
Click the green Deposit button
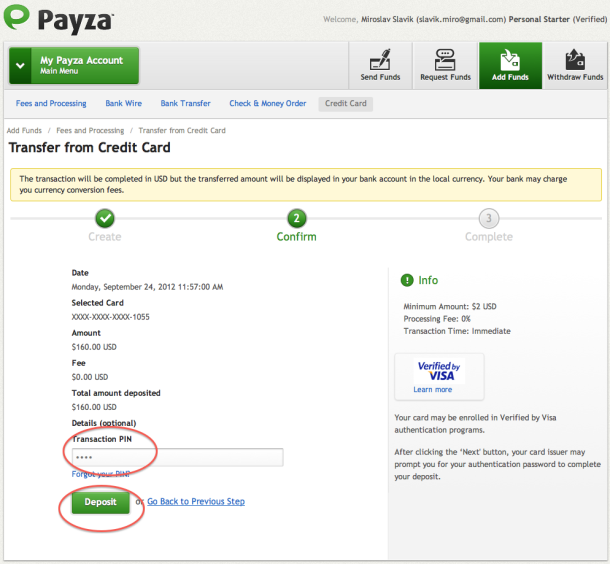point(100,502)
